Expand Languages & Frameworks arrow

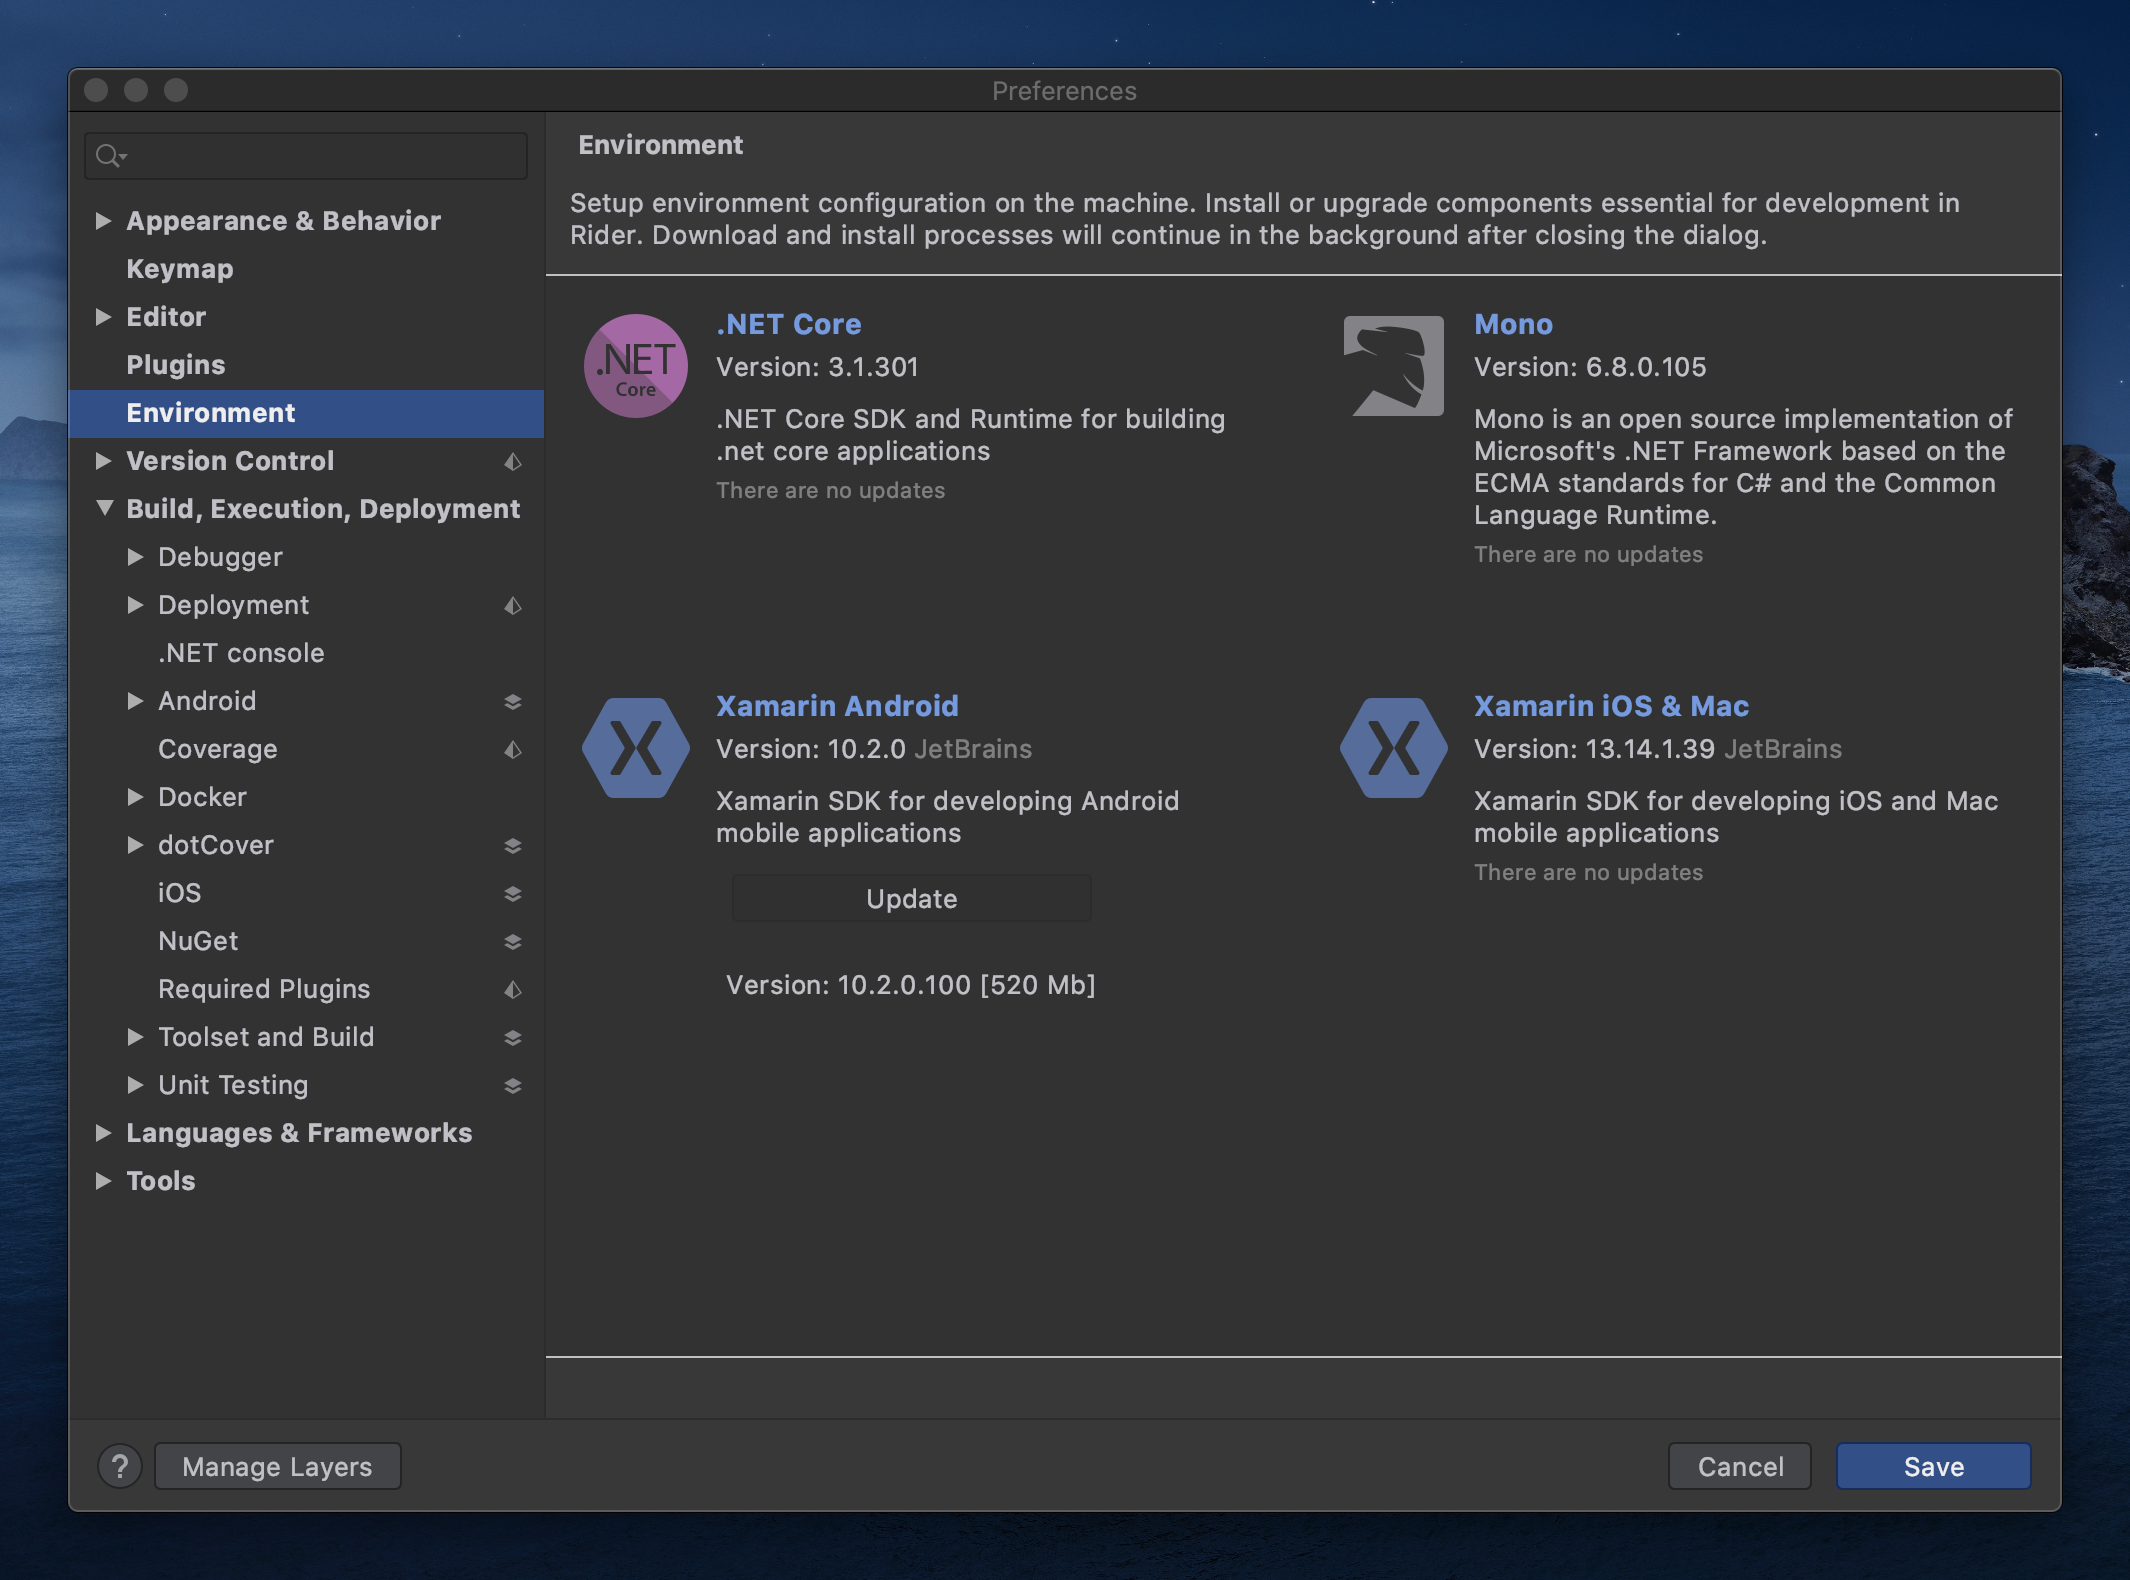pyautogui.click(x=103, y=1133)
